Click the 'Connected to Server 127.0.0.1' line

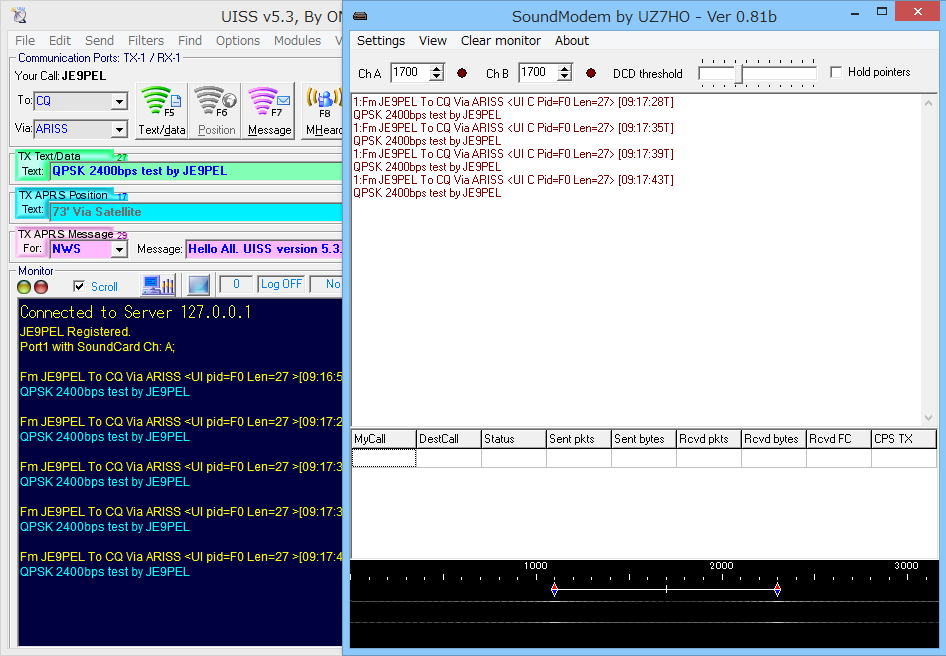(135, 312)
